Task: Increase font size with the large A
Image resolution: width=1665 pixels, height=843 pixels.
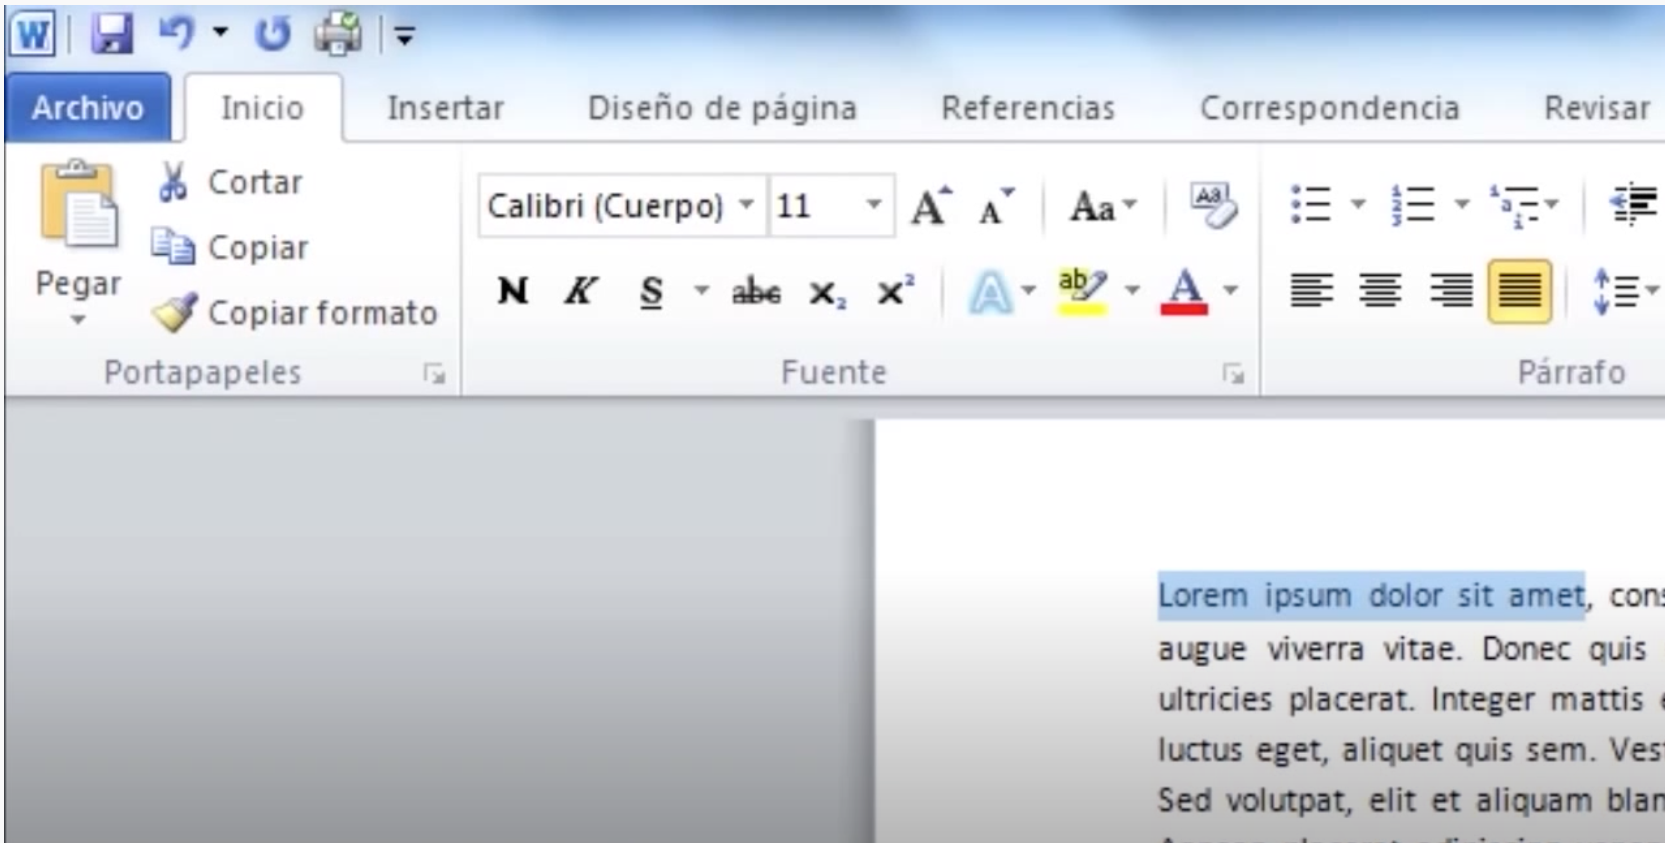Action: [931, 206]
